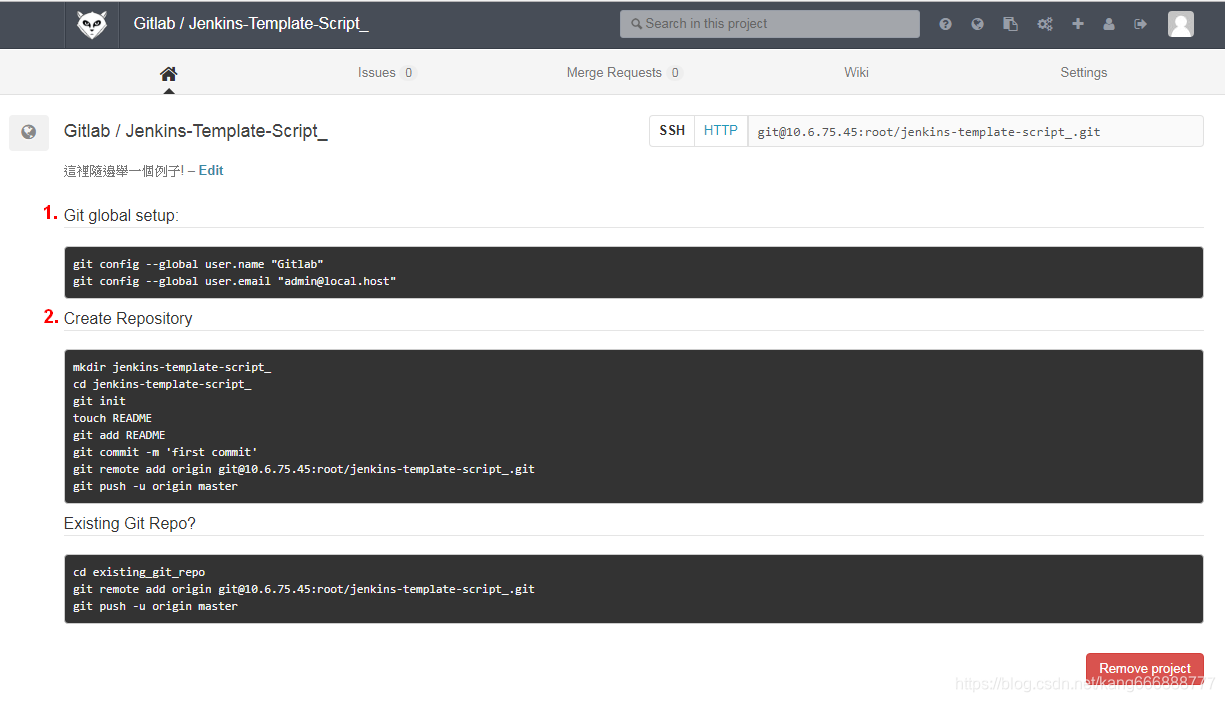Click the 'touch README' line
The image size is (1225, 702).
coord(112,418)
